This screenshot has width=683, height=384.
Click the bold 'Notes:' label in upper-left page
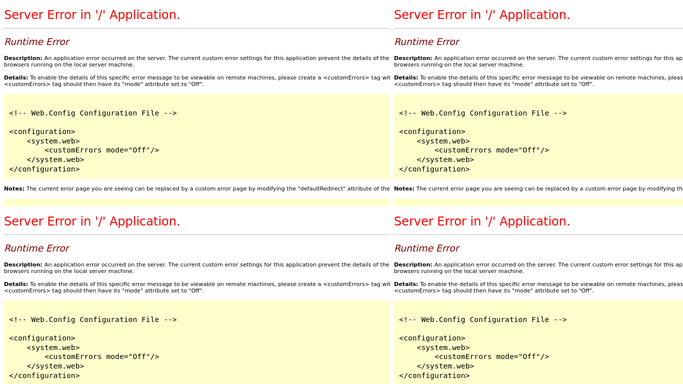pos(14,189)
